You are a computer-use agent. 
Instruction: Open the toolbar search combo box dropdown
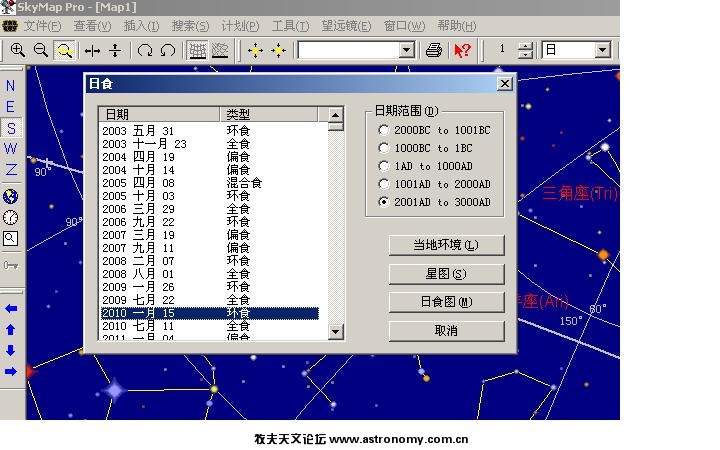point(407,50)
